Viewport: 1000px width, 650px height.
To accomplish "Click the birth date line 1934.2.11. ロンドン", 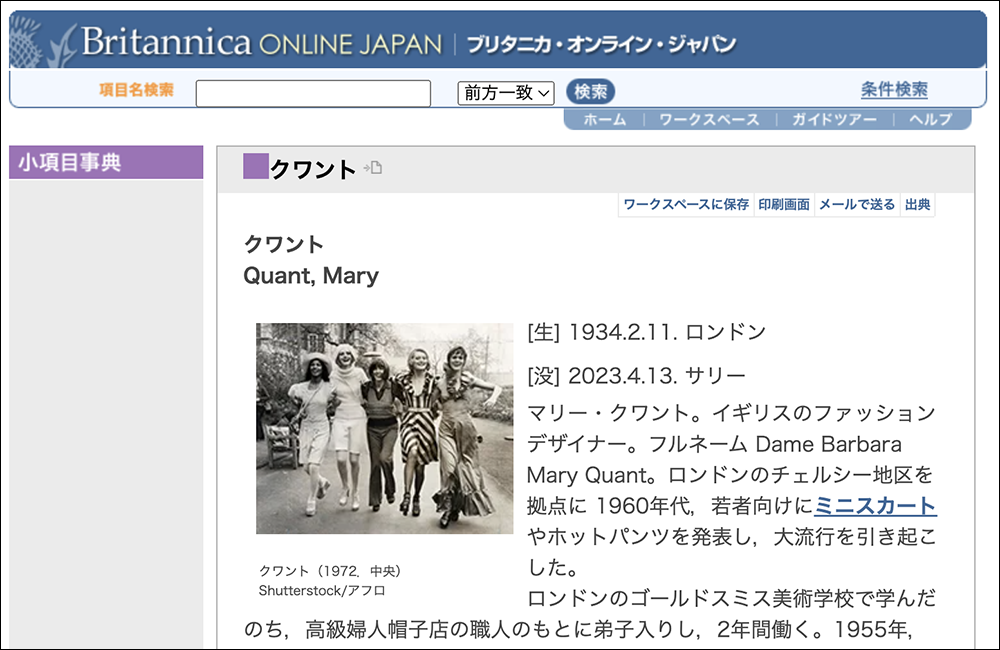I will (647, 332).
